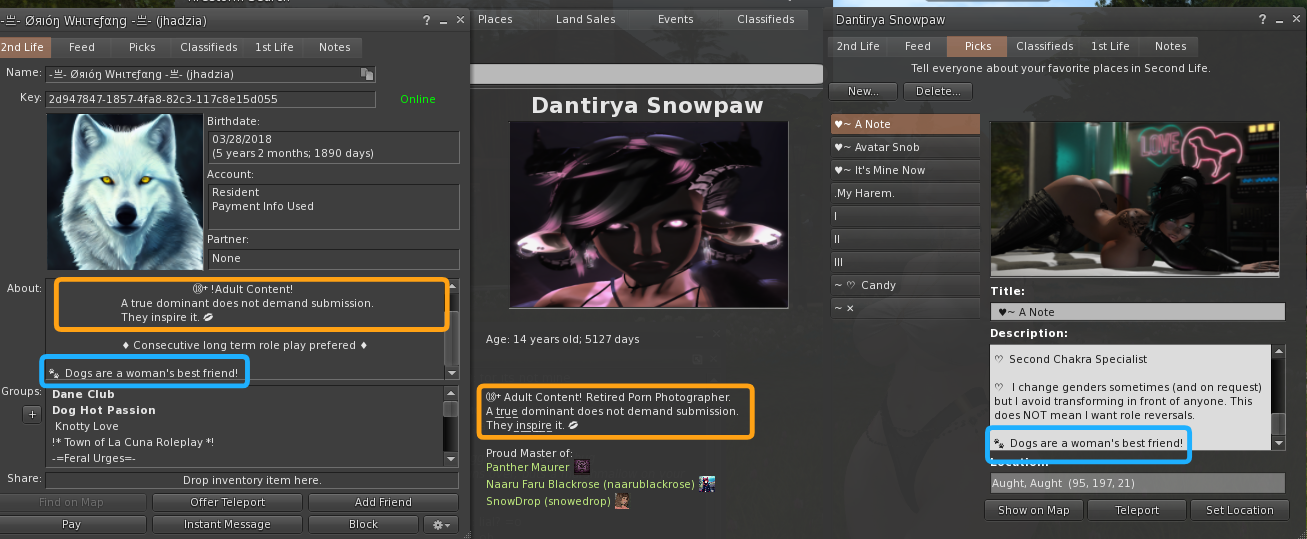Select the Places search tab
The height and width of the screenshot is (539, 1307).
(x=495, y=19)
